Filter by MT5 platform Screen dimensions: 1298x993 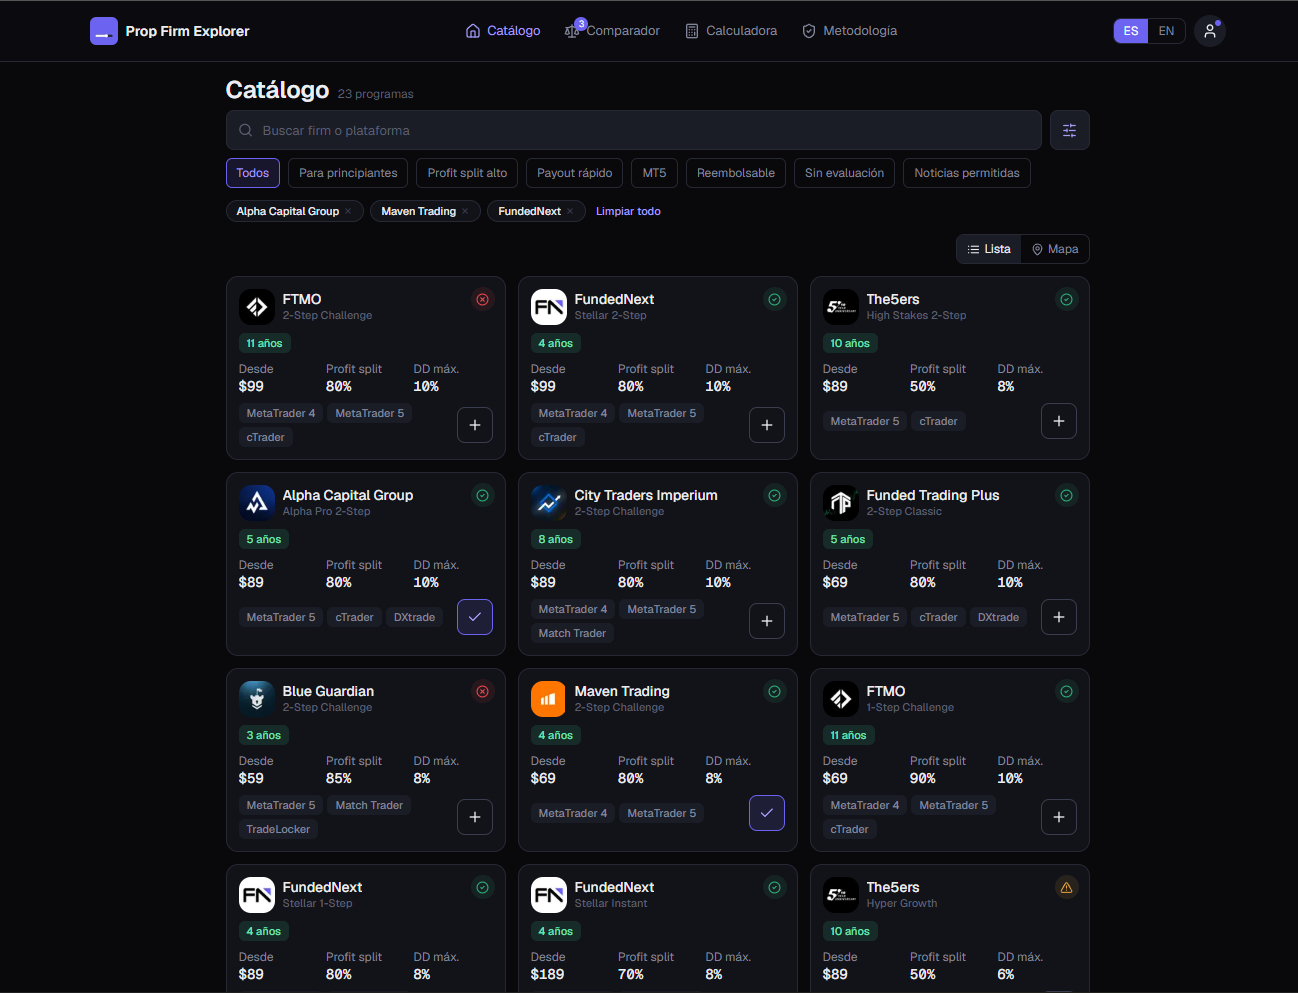click(655, 173)
